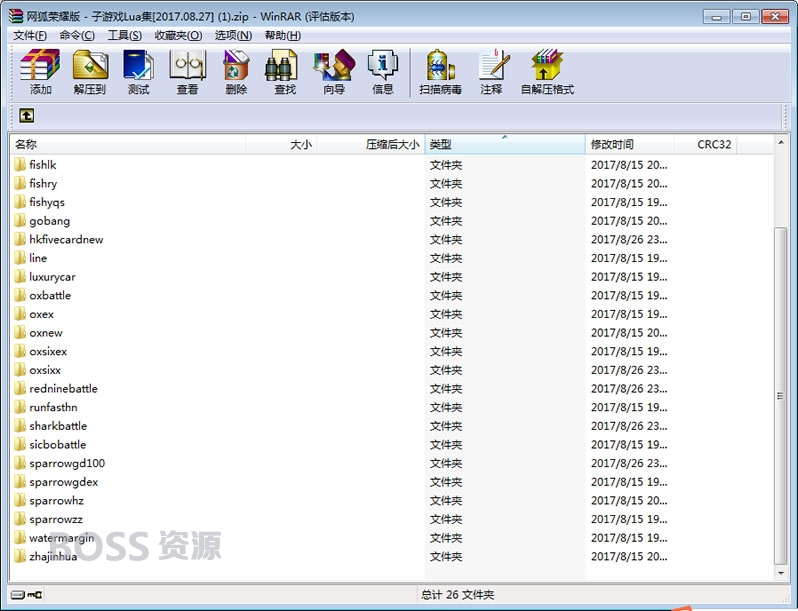Viewport: 798px width, 611px height.
Task: Select the line folder name
Action: coord(38,258)
